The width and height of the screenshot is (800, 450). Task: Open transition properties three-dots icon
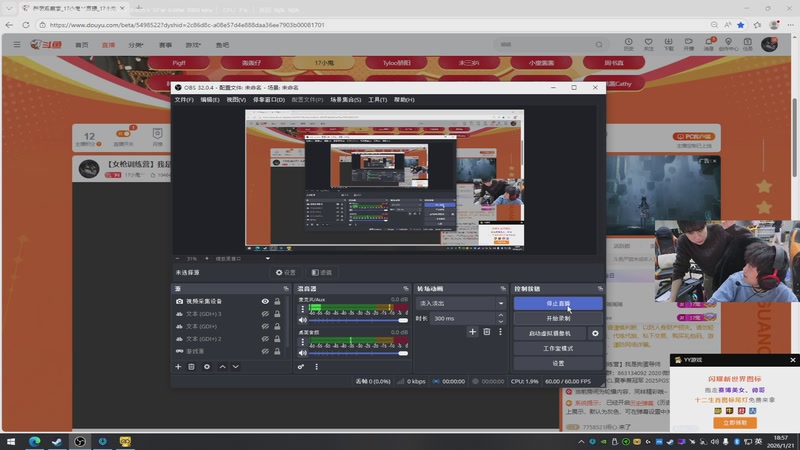click(x=500, y=332)
